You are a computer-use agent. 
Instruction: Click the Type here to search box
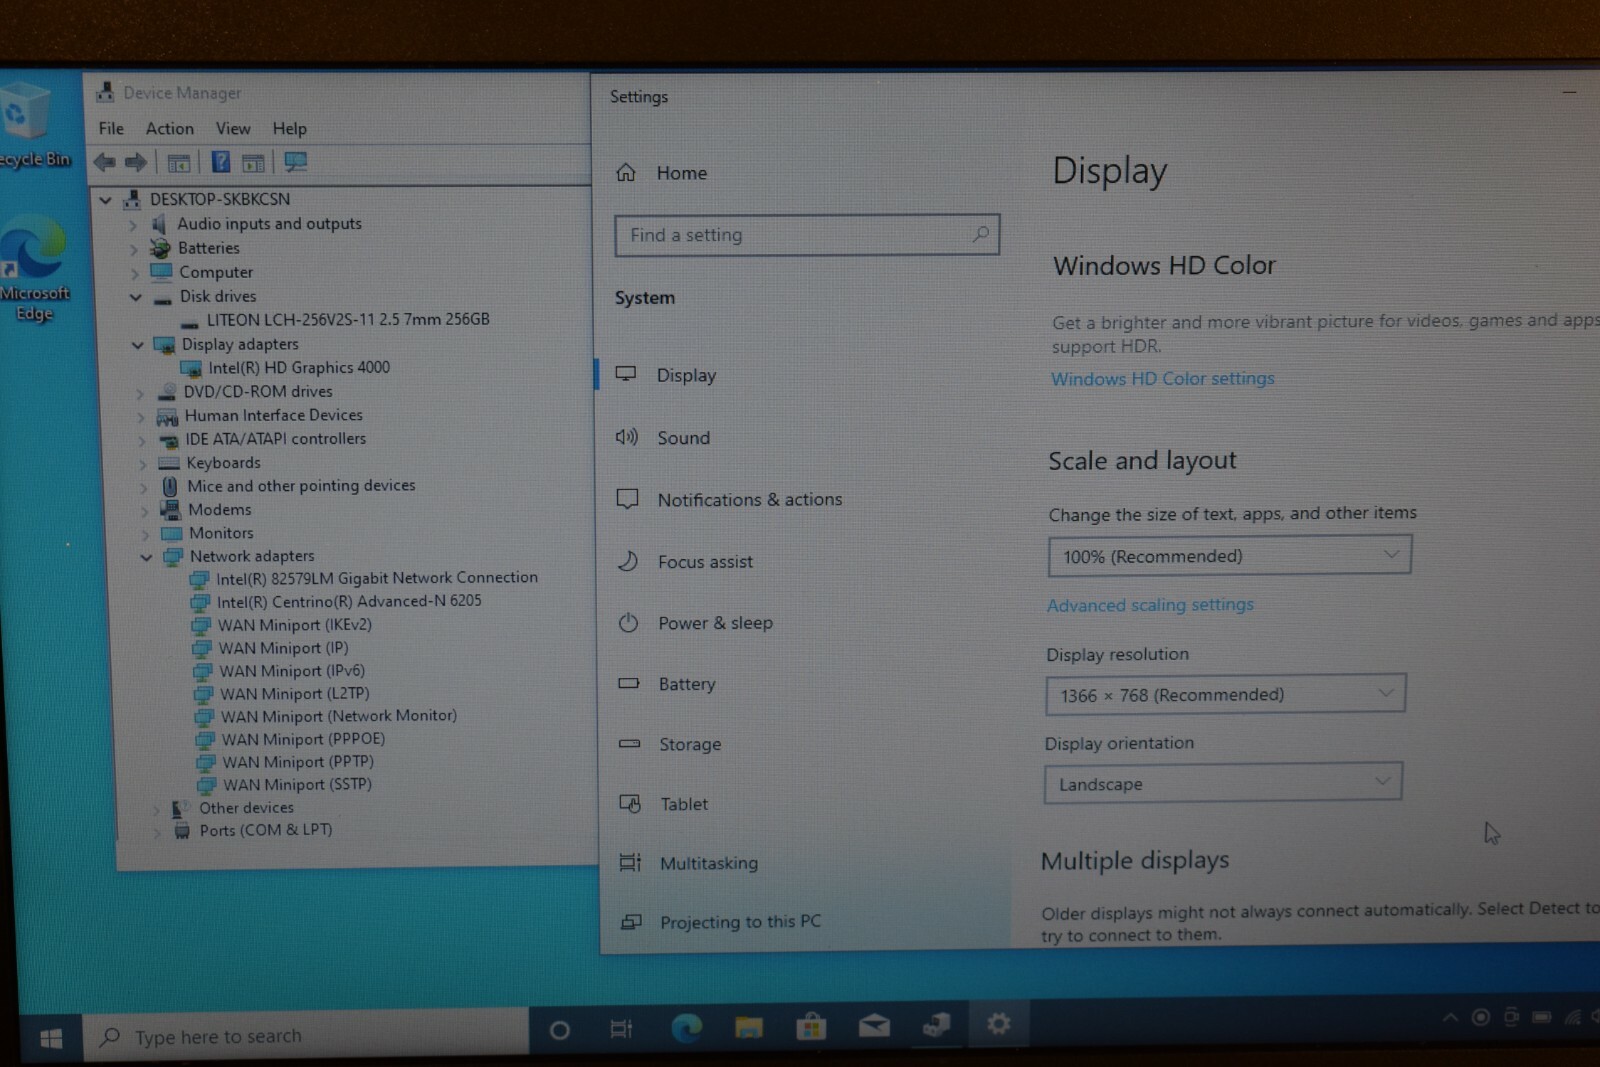pyautogui.click(x=306, y=1036)
